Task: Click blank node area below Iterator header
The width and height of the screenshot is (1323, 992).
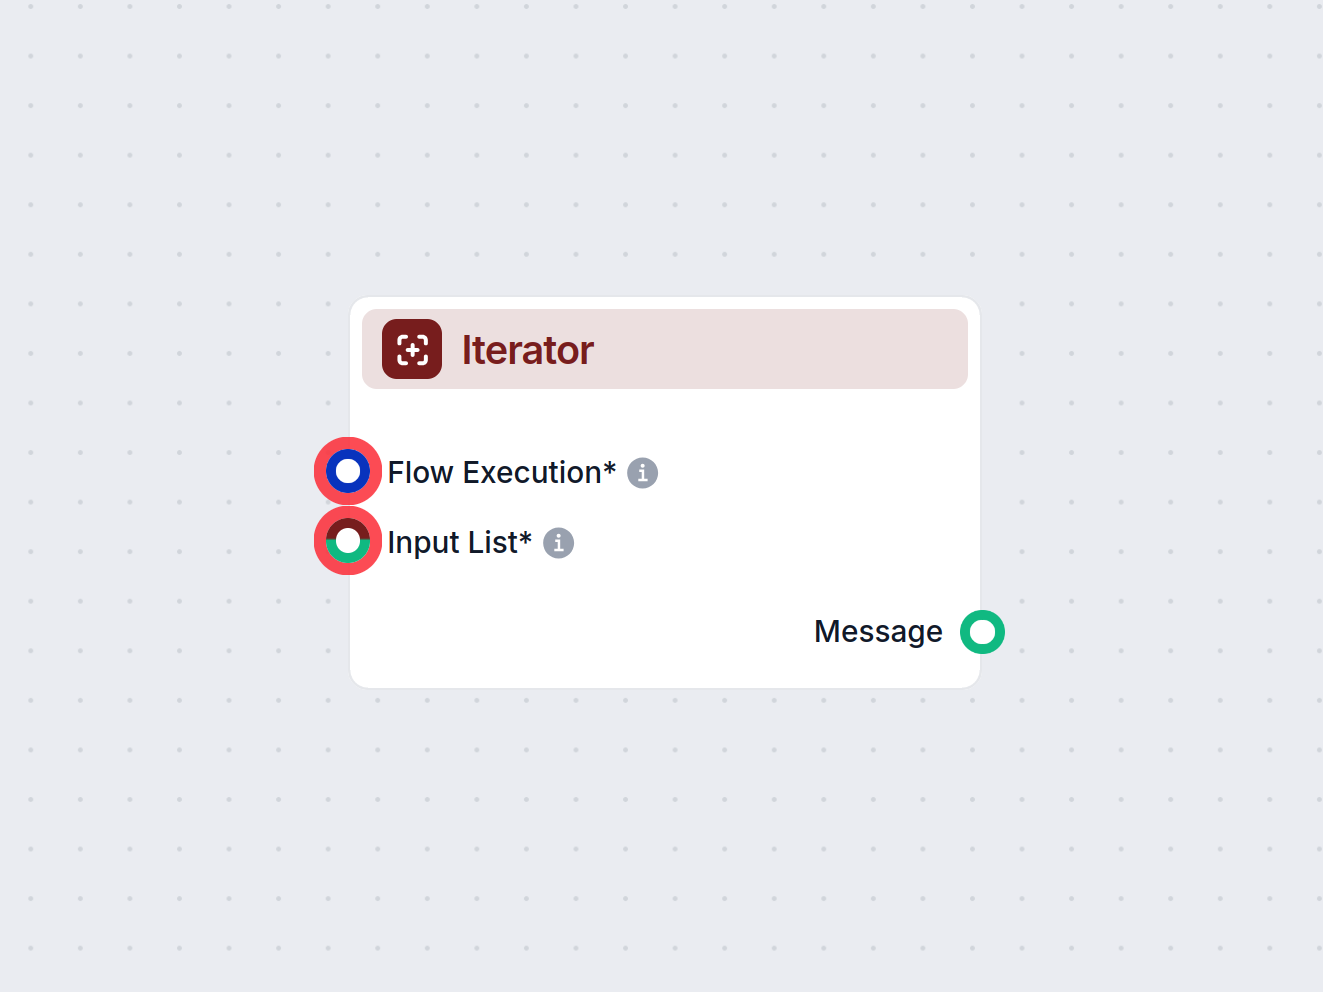Action: coord(665,415)
